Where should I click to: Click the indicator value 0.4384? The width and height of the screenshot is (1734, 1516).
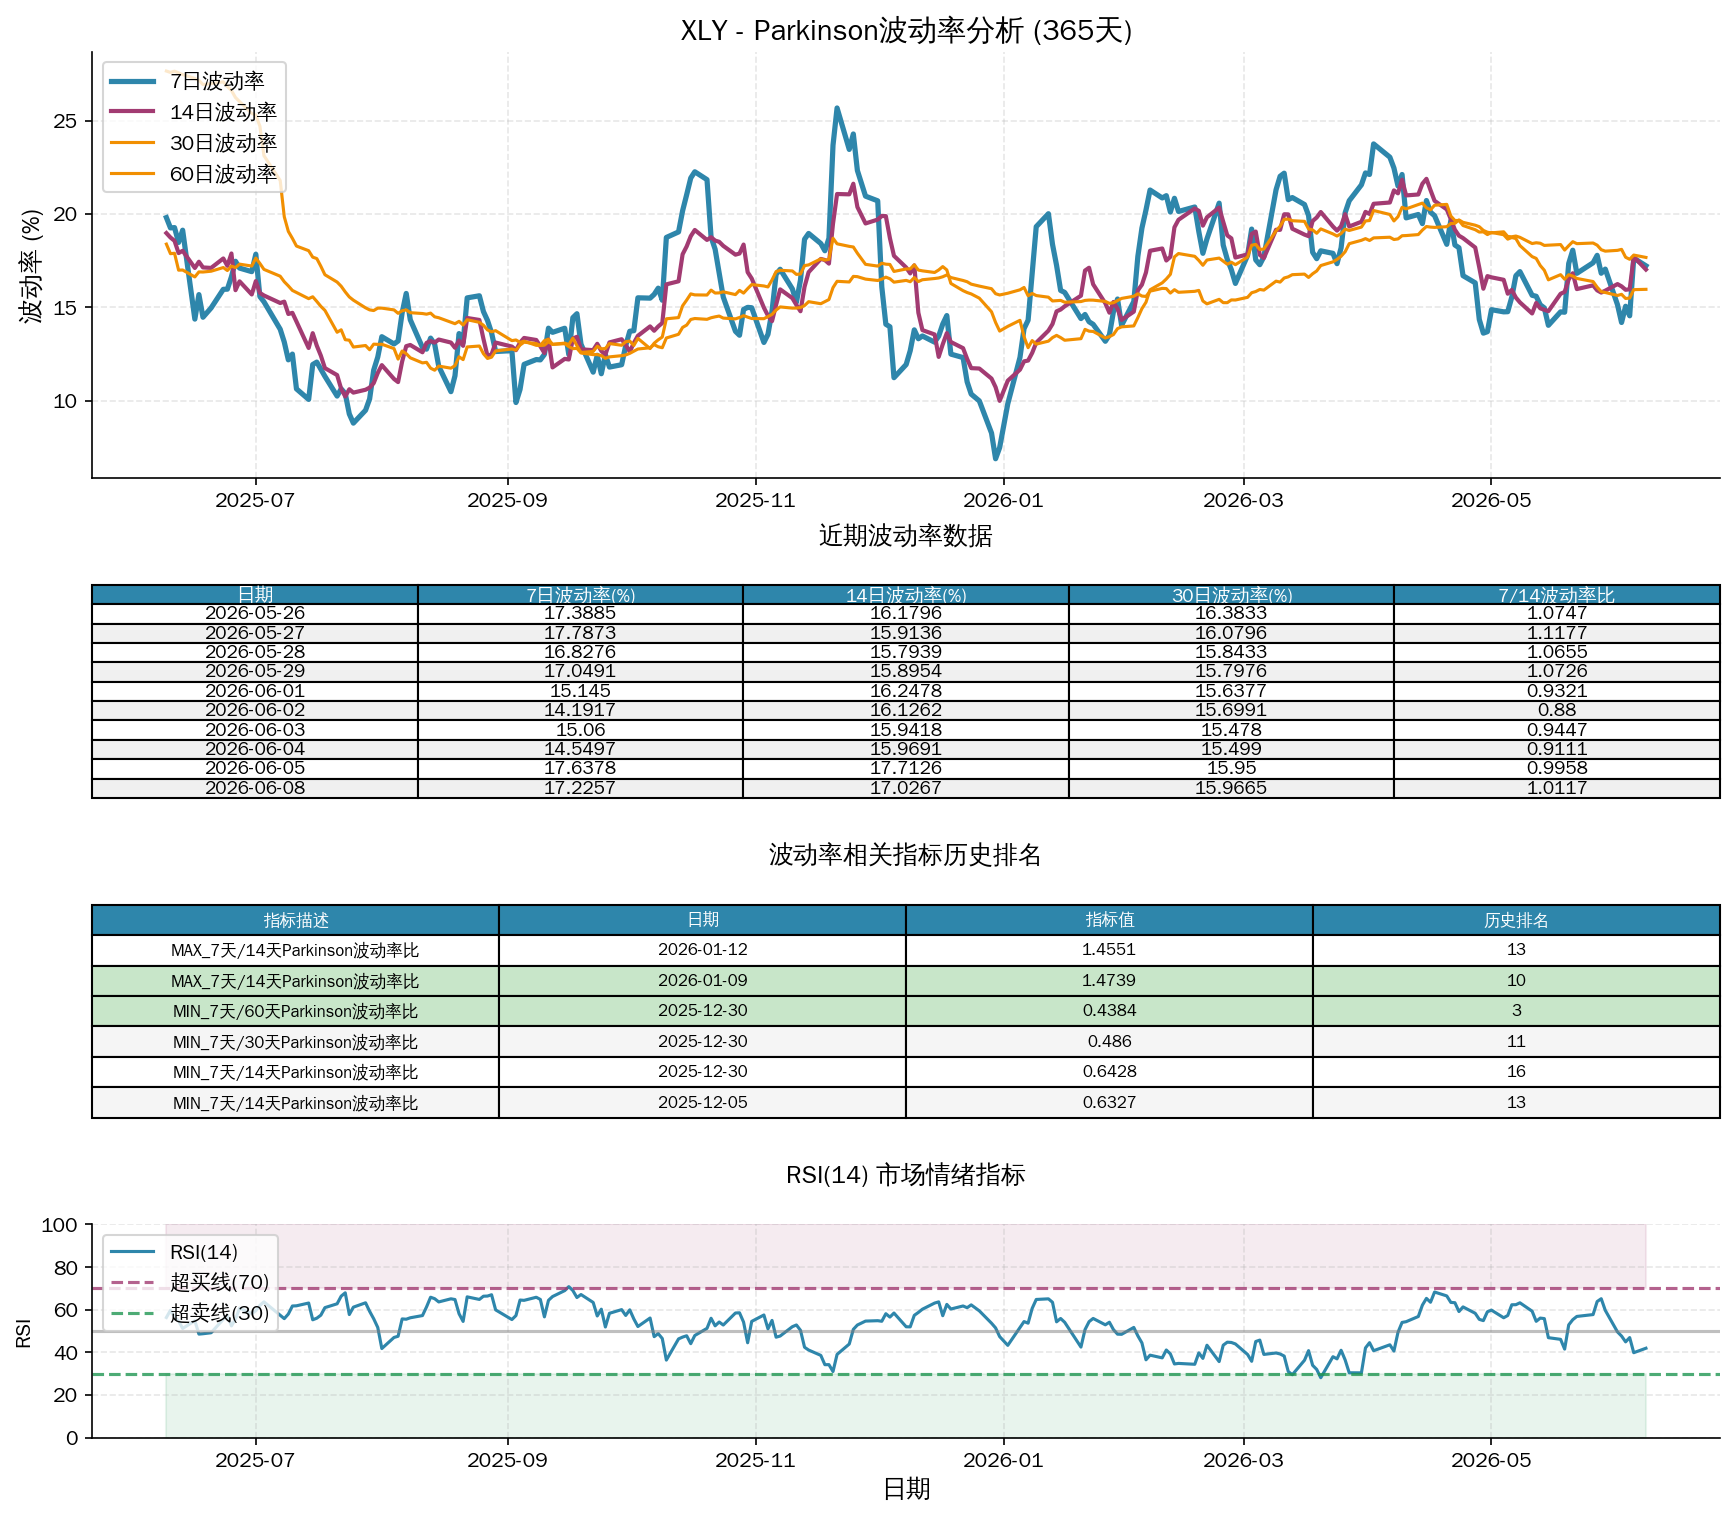[1110, 1011]
